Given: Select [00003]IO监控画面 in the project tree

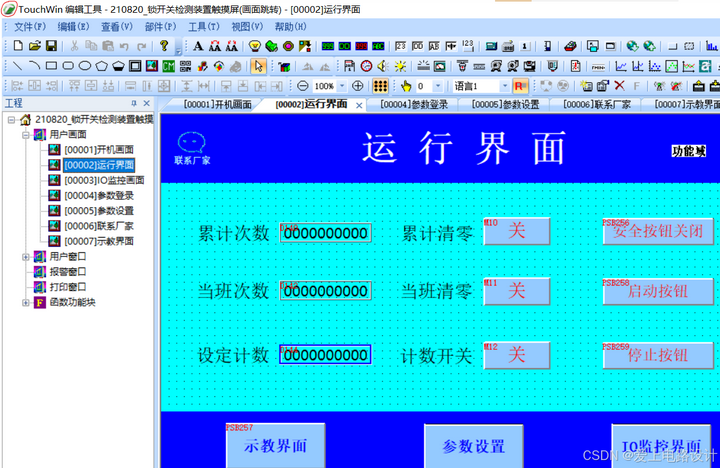Looking at the screenshot, I should point(104,180).
